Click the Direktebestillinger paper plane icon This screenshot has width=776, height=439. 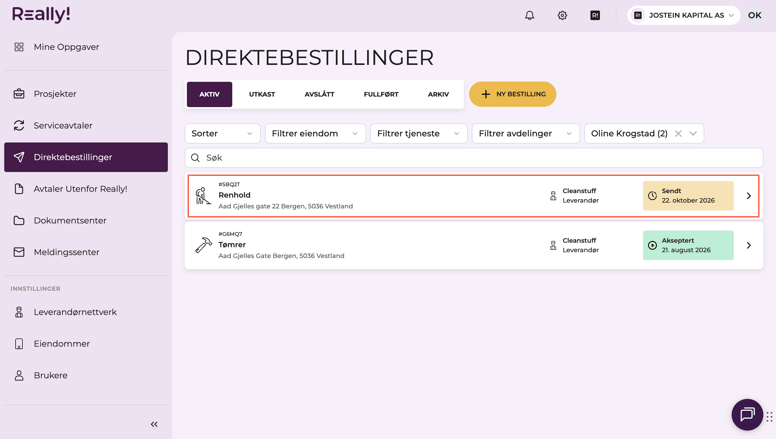[x=19, y=157]
